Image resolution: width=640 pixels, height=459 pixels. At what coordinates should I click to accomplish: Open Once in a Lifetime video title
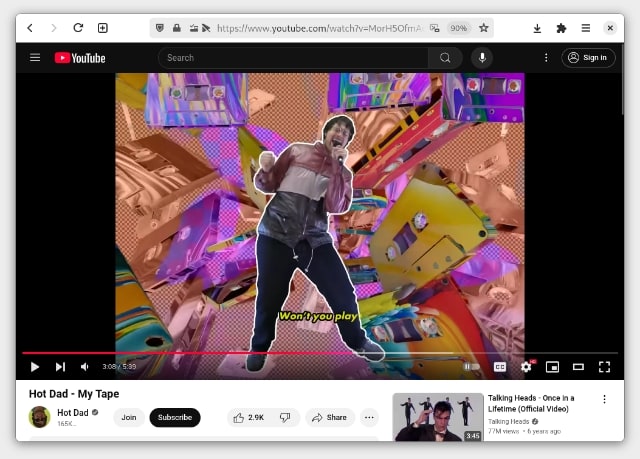click(531, 403)
